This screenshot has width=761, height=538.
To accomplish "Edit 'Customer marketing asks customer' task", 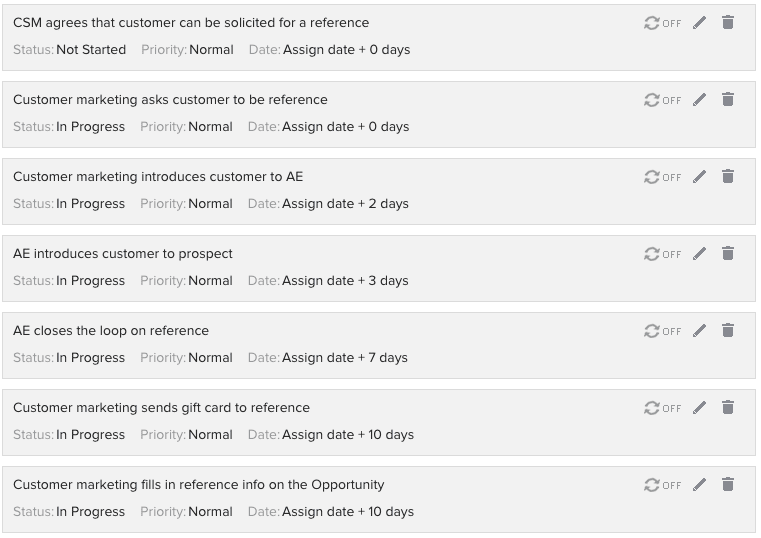I will pos(699,100).
